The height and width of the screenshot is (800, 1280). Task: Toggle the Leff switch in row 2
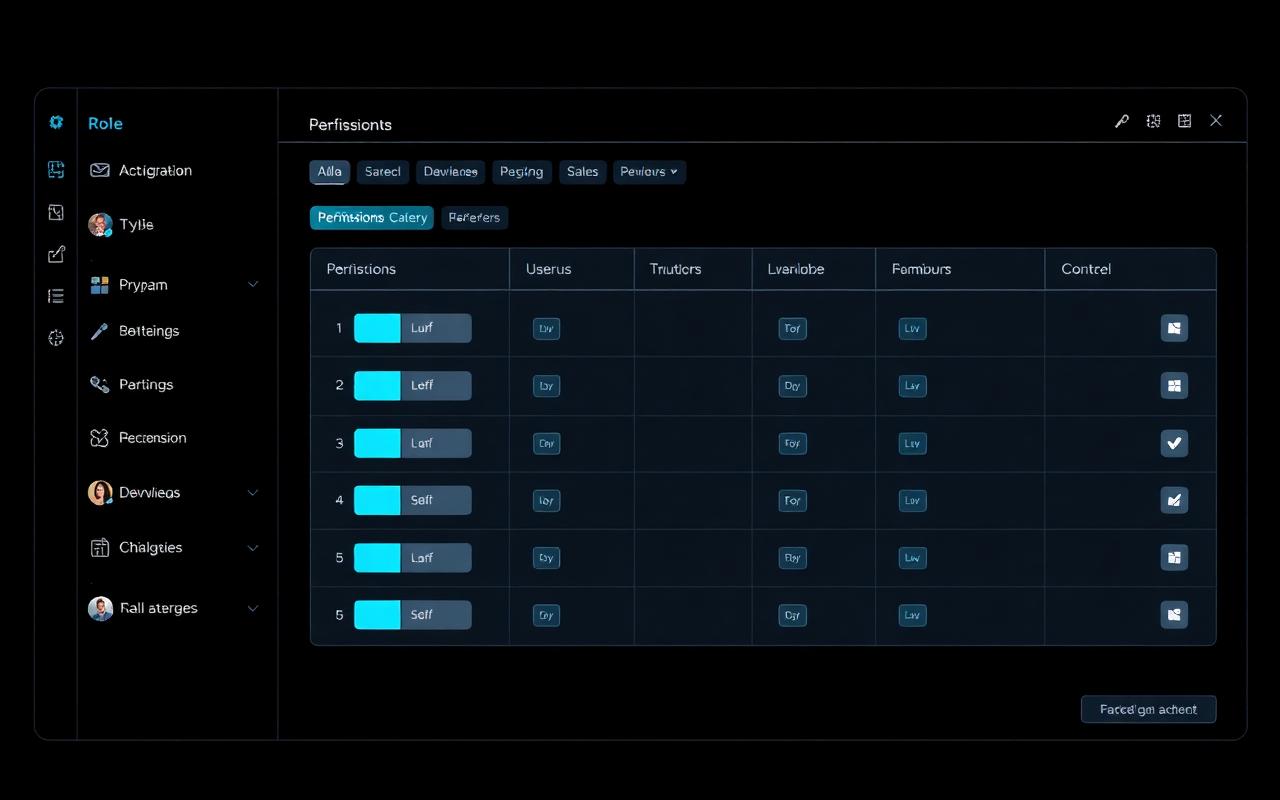click(x=412, y=385)
